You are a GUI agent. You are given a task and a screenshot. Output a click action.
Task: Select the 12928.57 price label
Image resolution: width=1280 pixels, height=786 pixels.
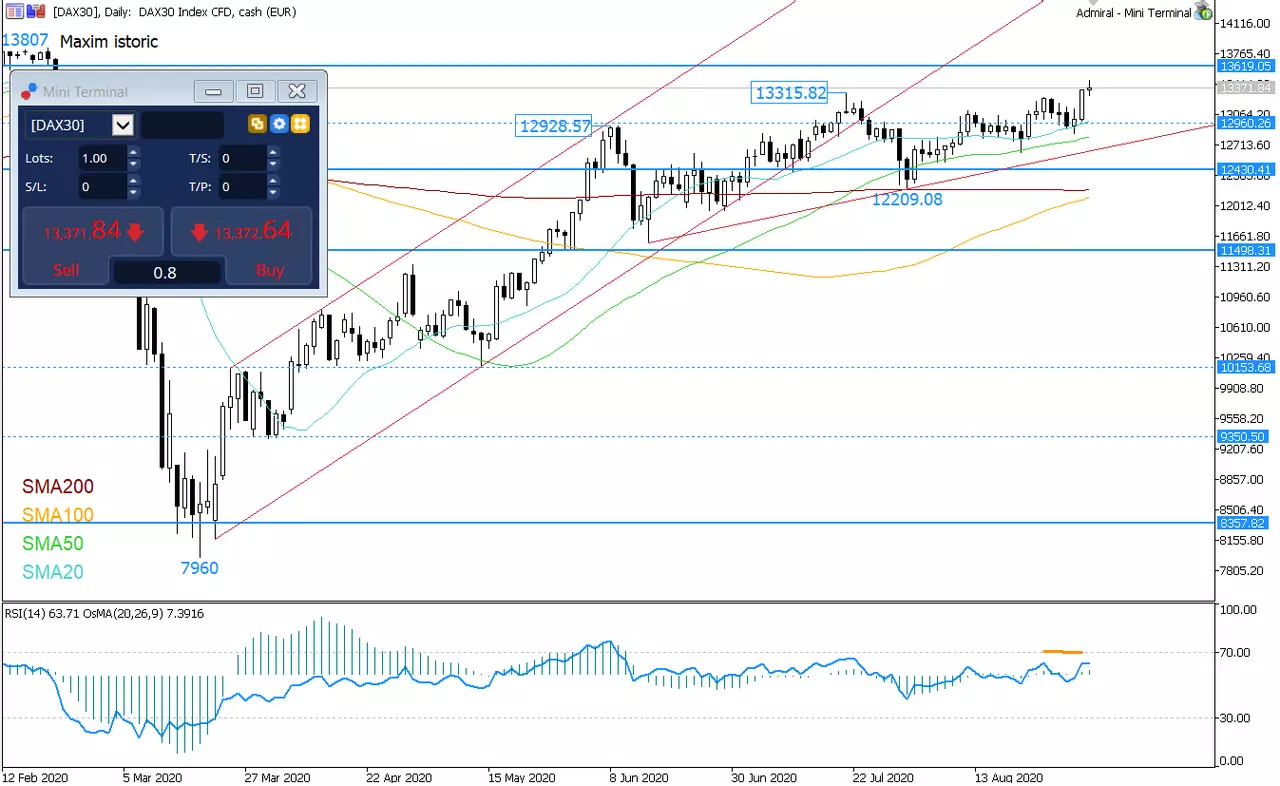tap(554, 126)
